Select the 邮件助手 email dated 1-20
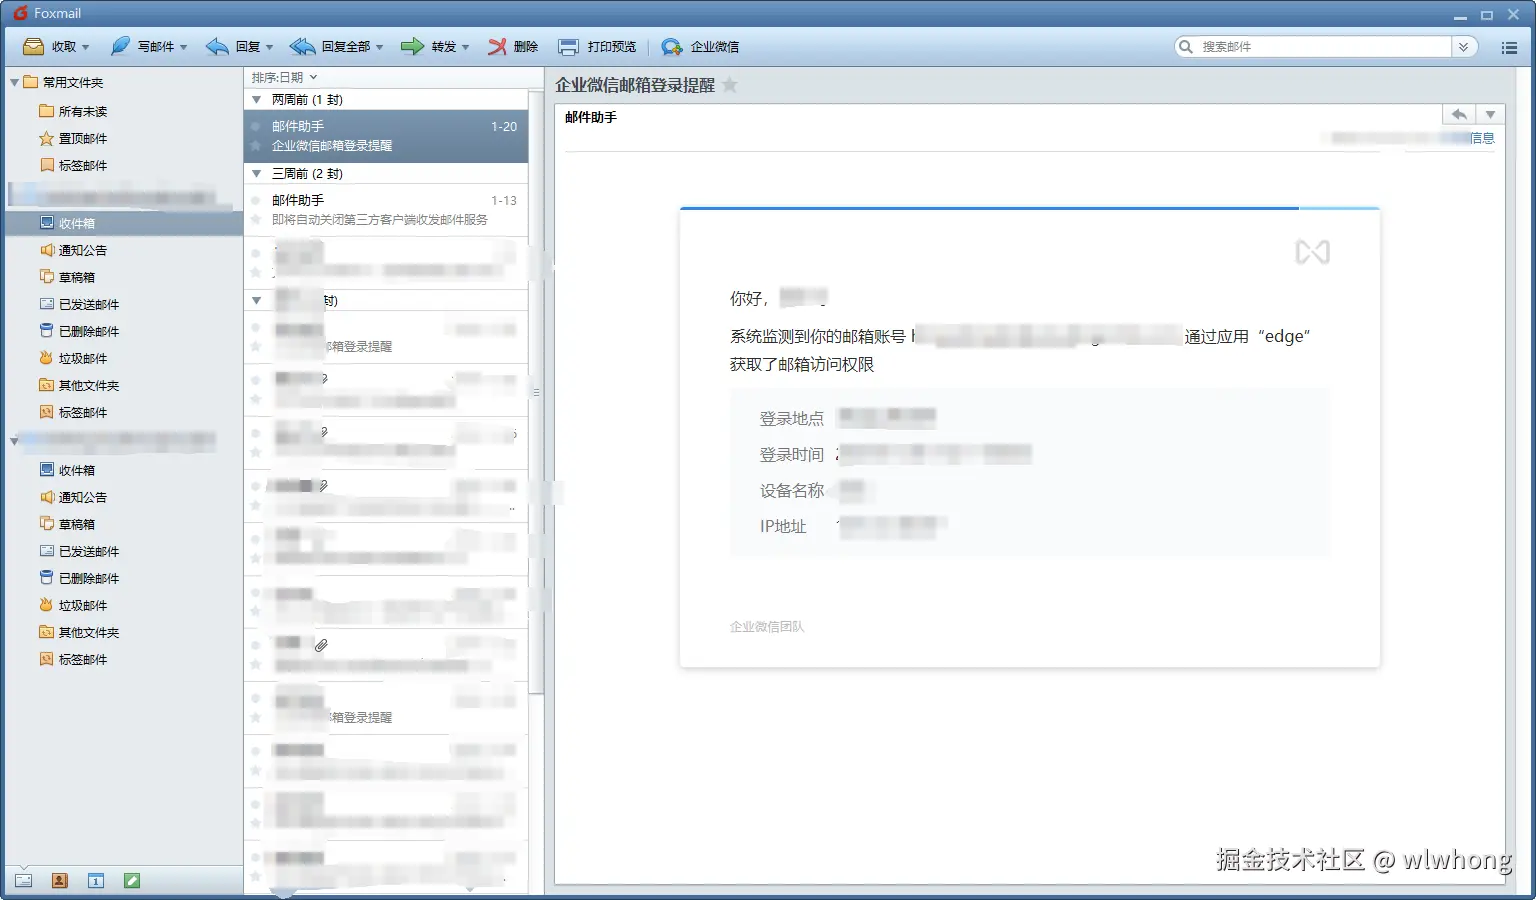Screen dimensions: 1536x900 click(386, 136)
